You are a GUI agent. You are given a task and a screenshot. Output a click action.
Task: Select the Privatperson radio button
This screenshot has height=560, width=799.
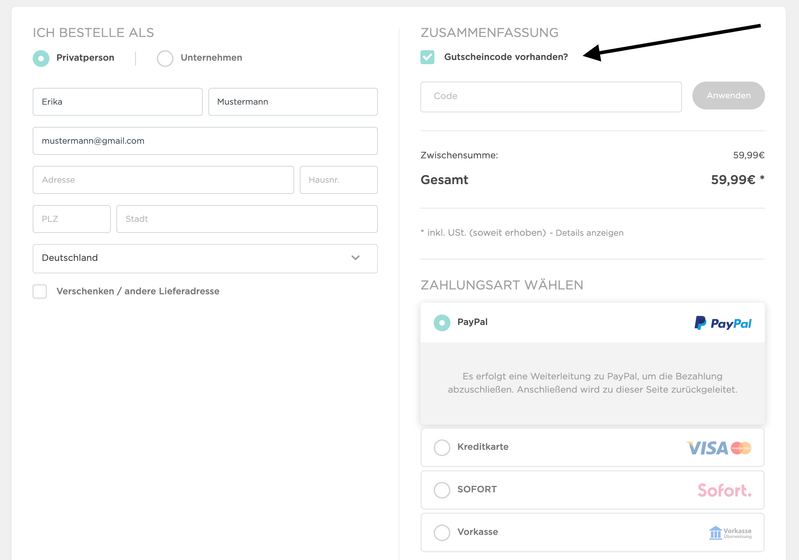tap(41, 58)
